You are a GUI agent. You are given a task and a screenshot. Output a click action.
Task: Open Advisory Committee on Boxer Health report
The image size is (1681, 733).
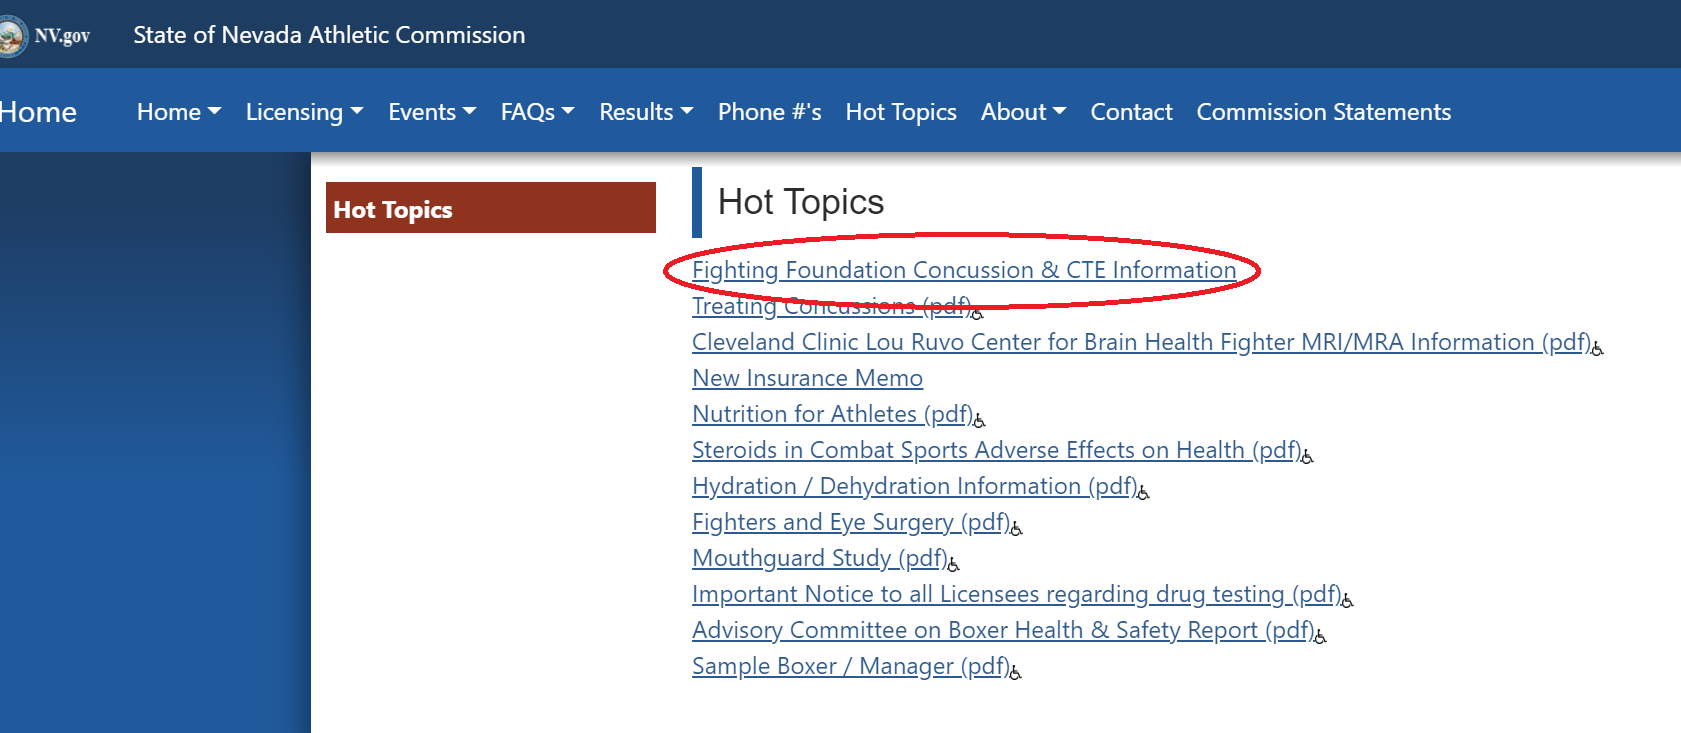[1002, 630]
